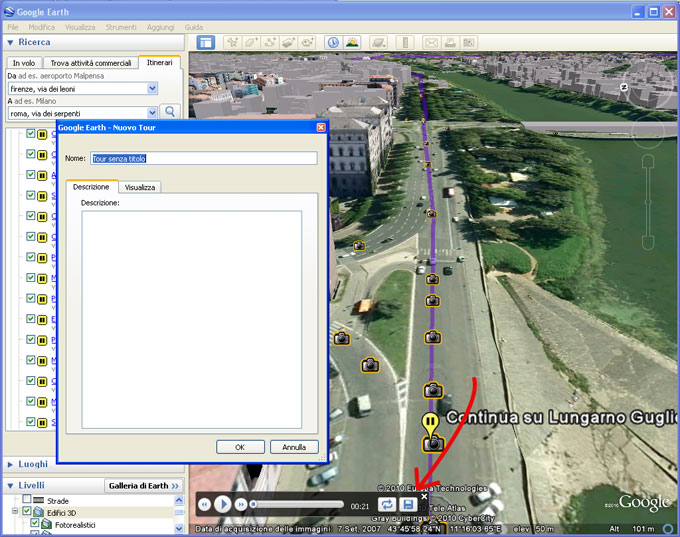Click the search magnifier button in Itinerari
Viewport: 680px width, 537px height.
pyautogui.click(x=170, y=111)
